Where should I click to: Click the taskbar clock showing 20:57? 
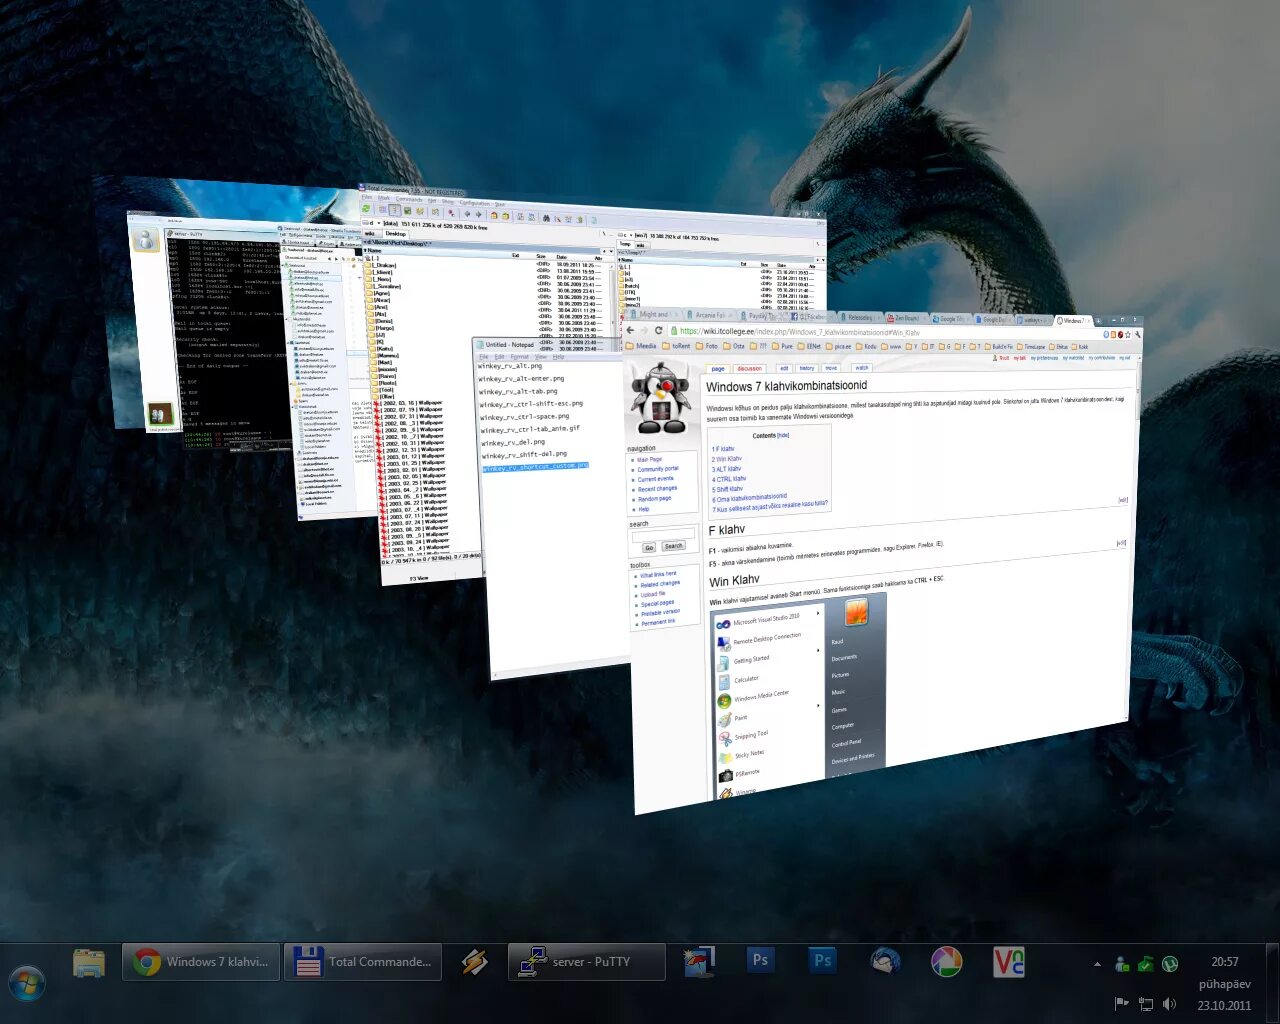(1225, 961)
